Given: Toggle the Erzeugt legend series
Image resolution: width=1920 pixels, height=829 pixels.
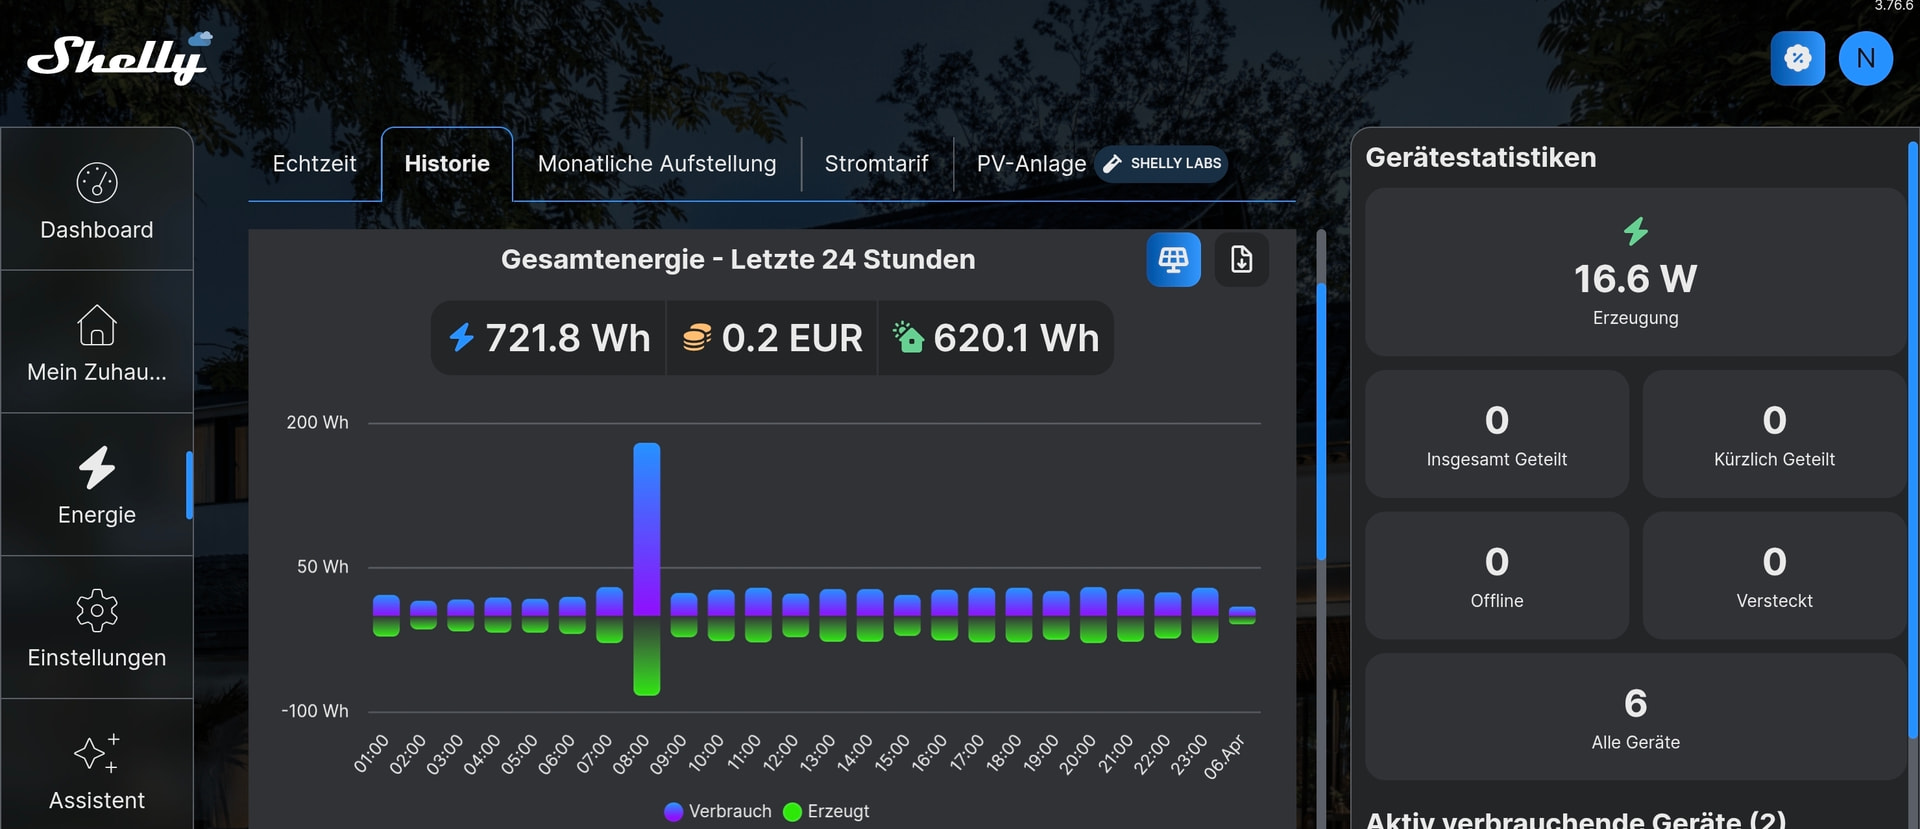Looking at the screenshot, I should pos(827,811).
